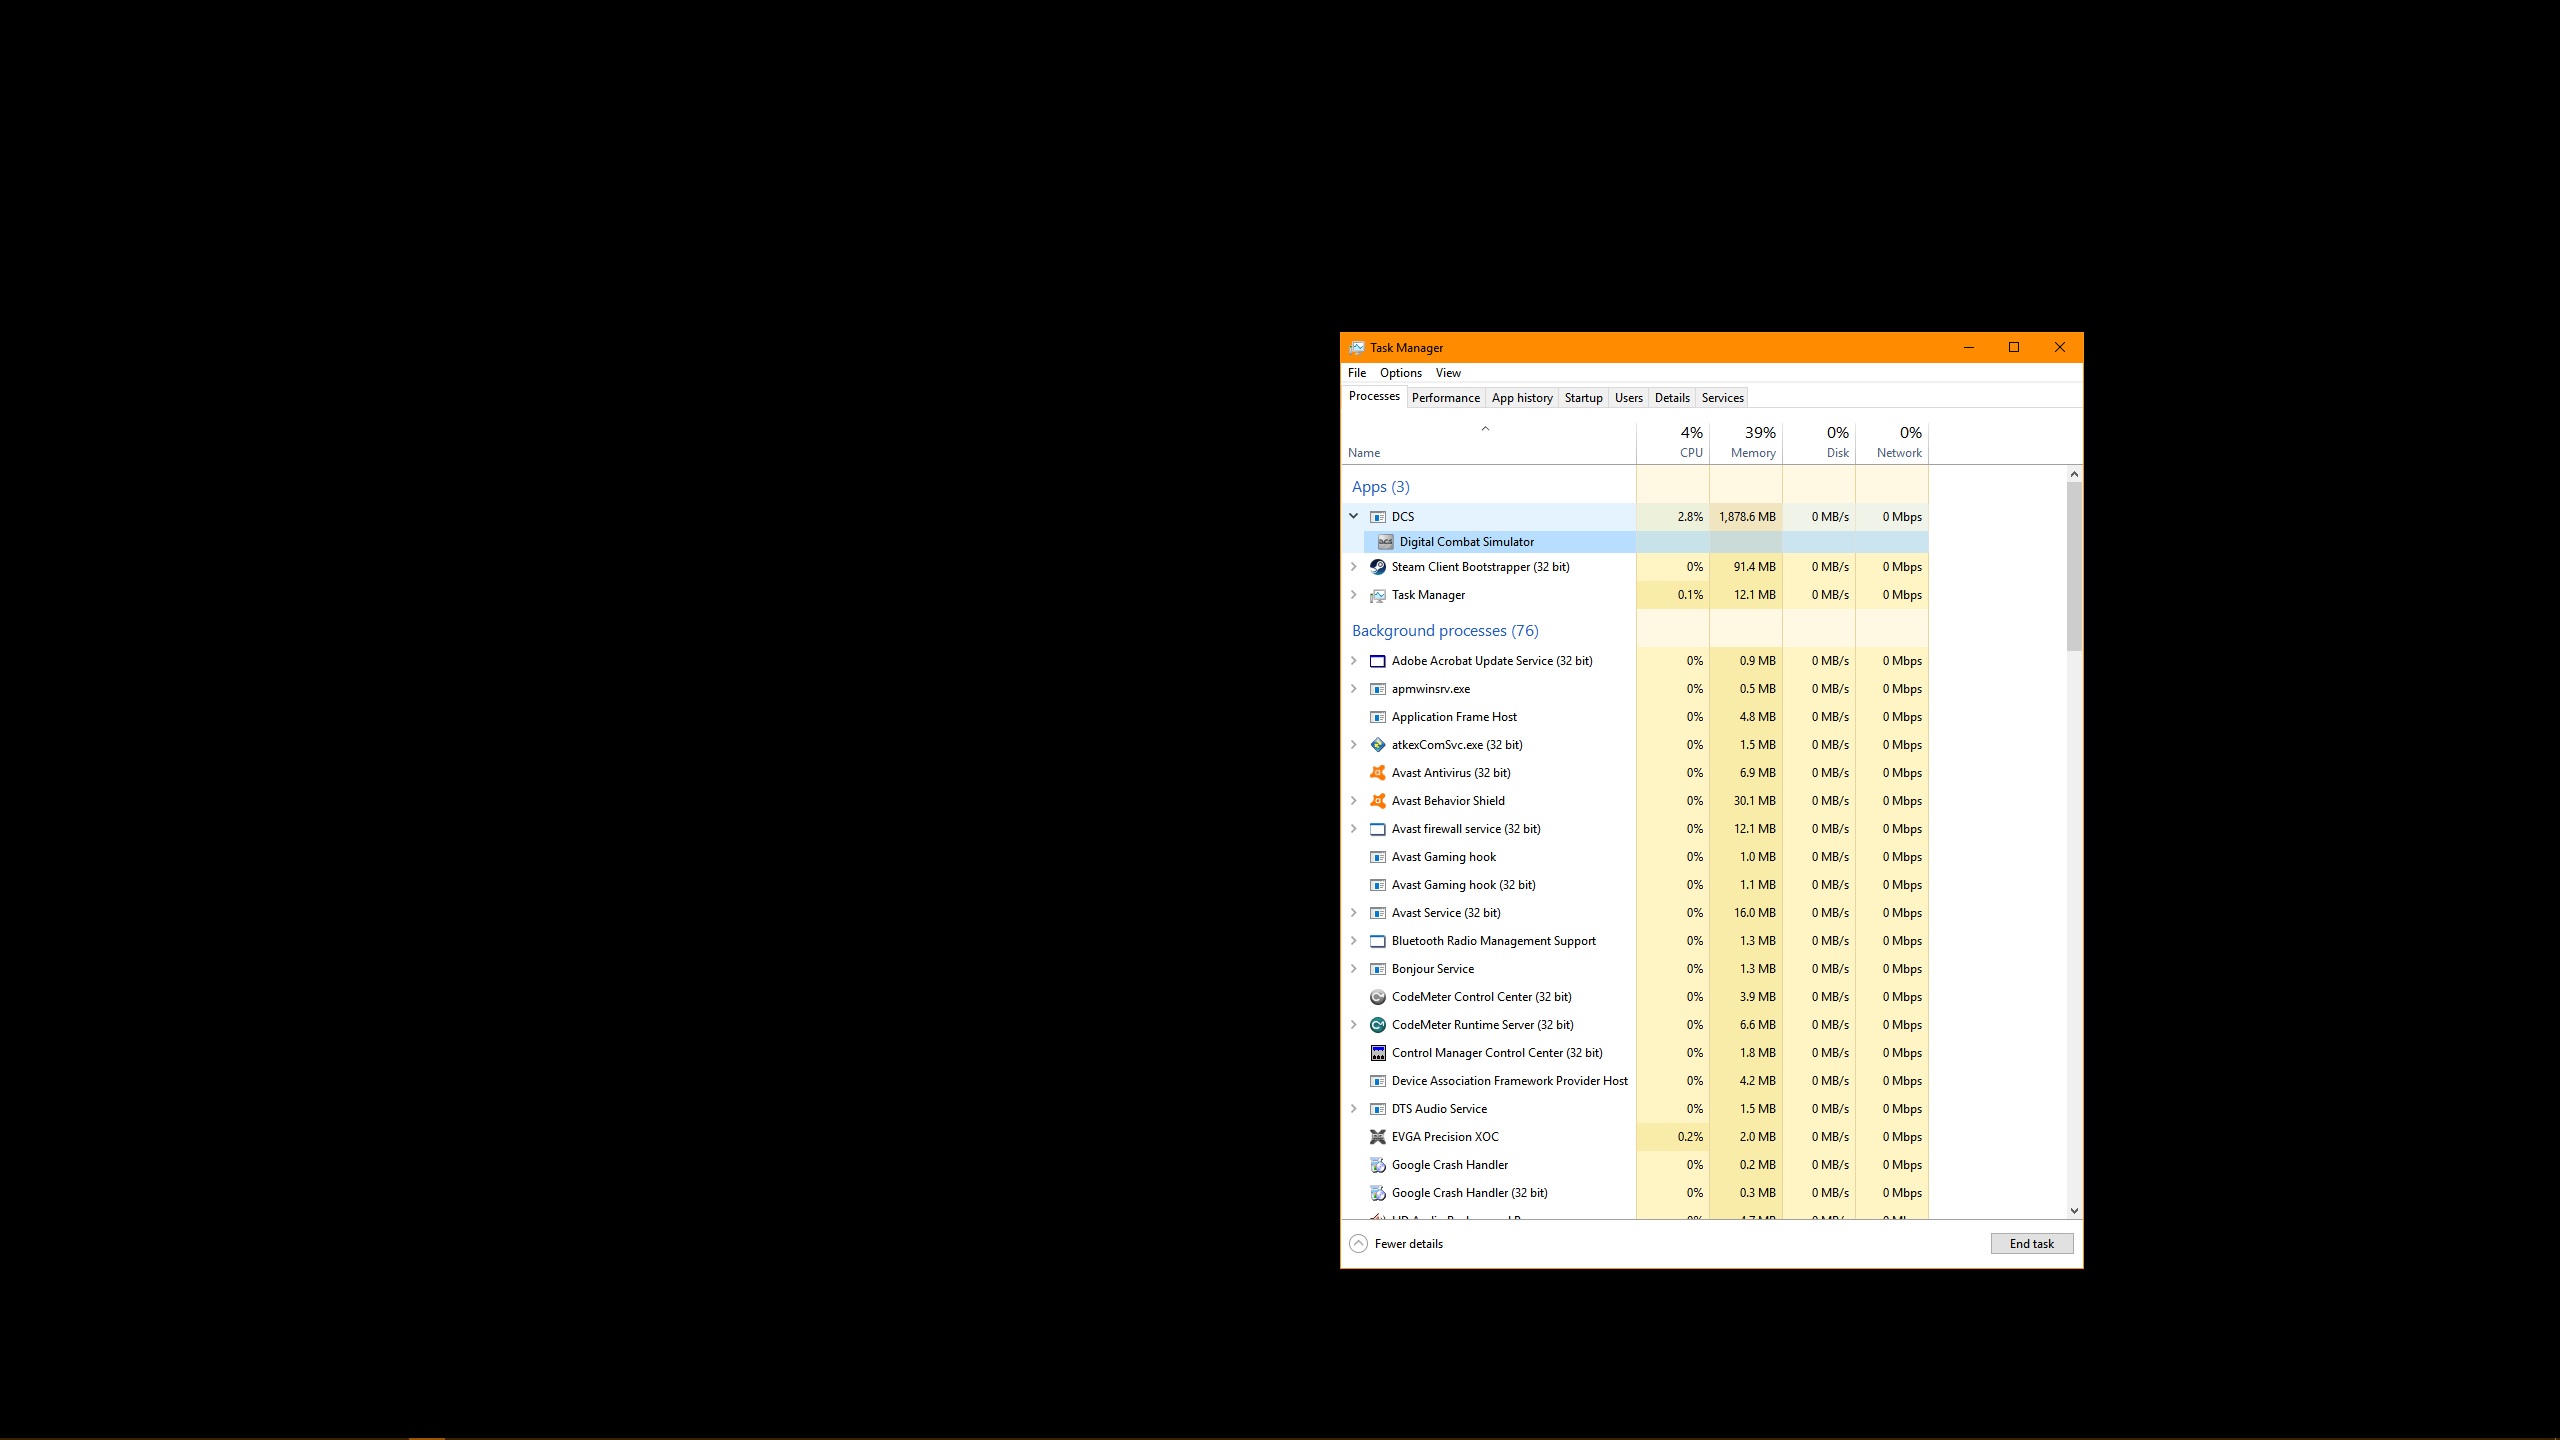Switch to the Users tab
The height and width of the screenshot is (1440, 2560).
(1629, 398)
